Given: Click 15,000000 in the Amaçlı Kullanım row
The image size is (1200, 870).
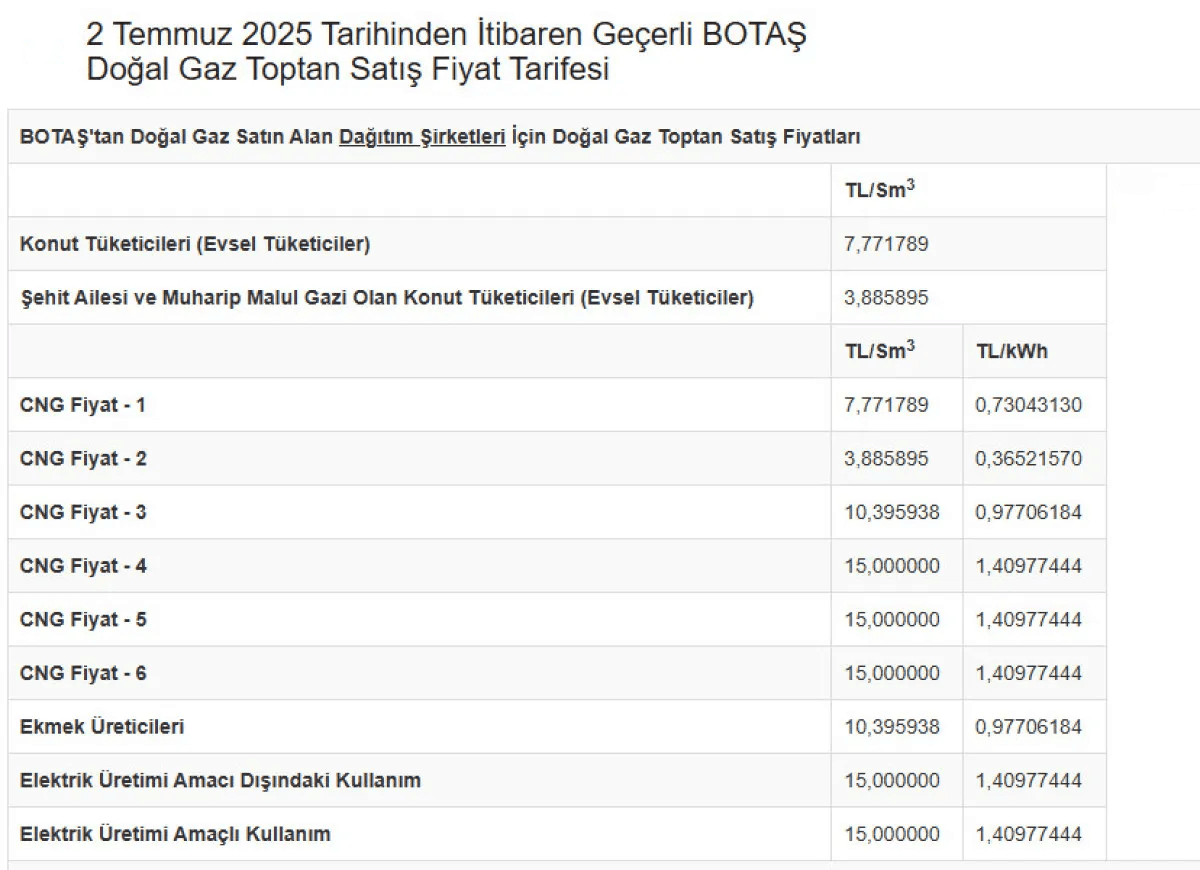Looking at the screenshot, I should coord(892,834).
